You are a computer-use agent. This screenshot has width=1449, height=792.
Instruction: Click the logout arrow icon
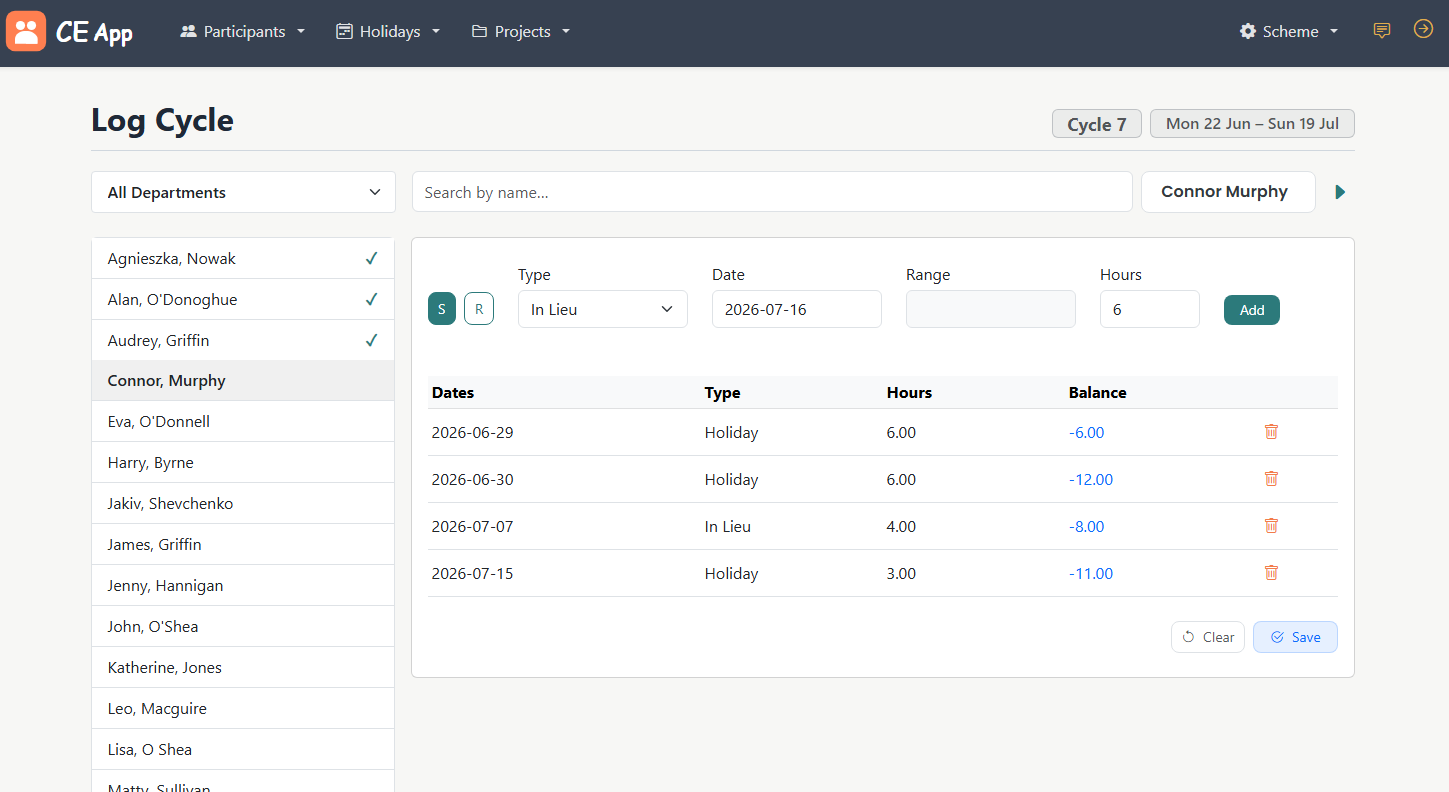point(1423,30)
